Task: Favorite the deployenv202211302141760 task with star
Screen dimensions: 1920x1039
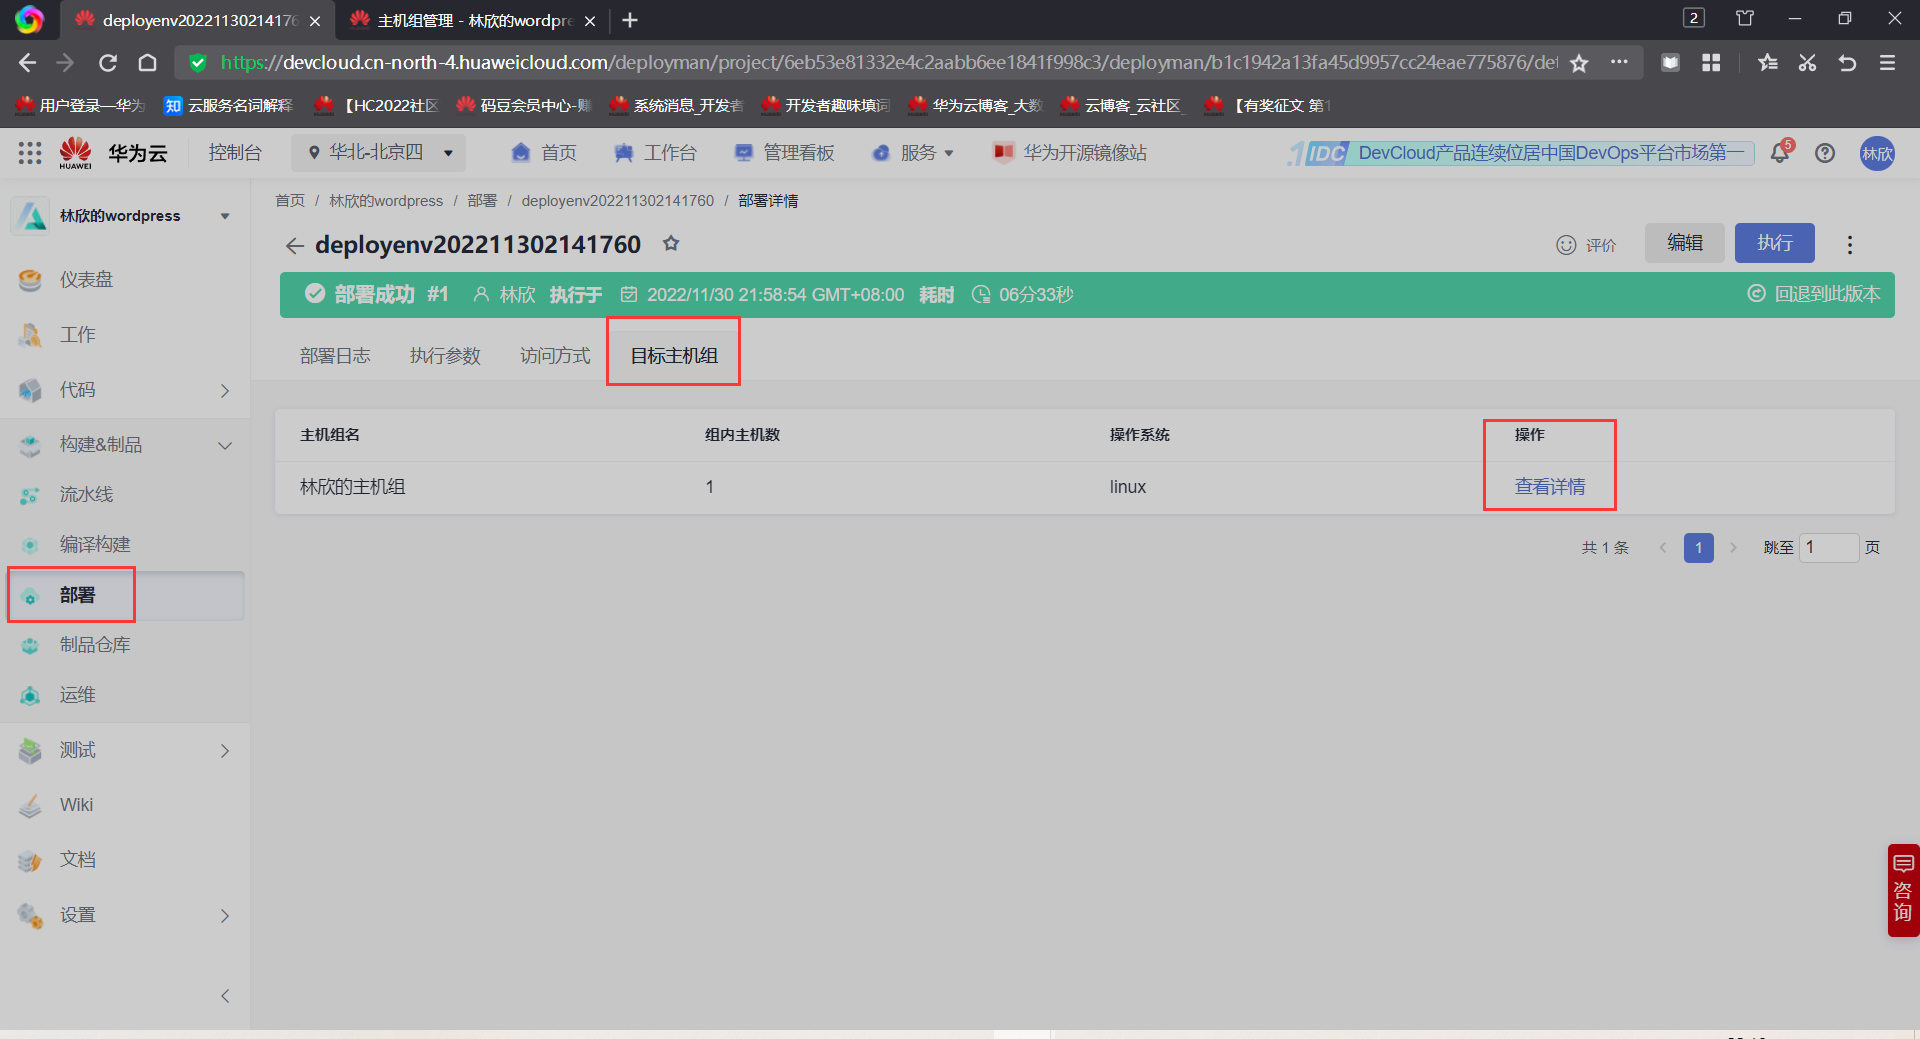Action: tap(671, 244)
